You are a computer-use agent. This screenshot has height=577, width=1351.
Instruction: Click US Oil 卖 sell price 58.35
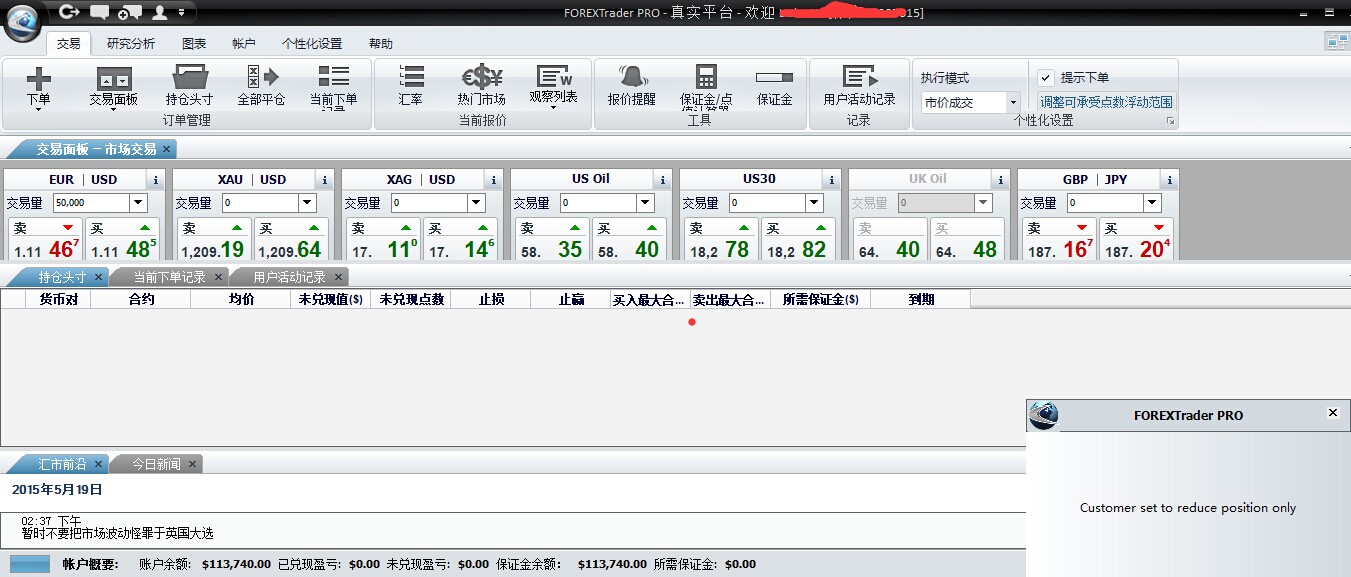(x=552, y=240)
